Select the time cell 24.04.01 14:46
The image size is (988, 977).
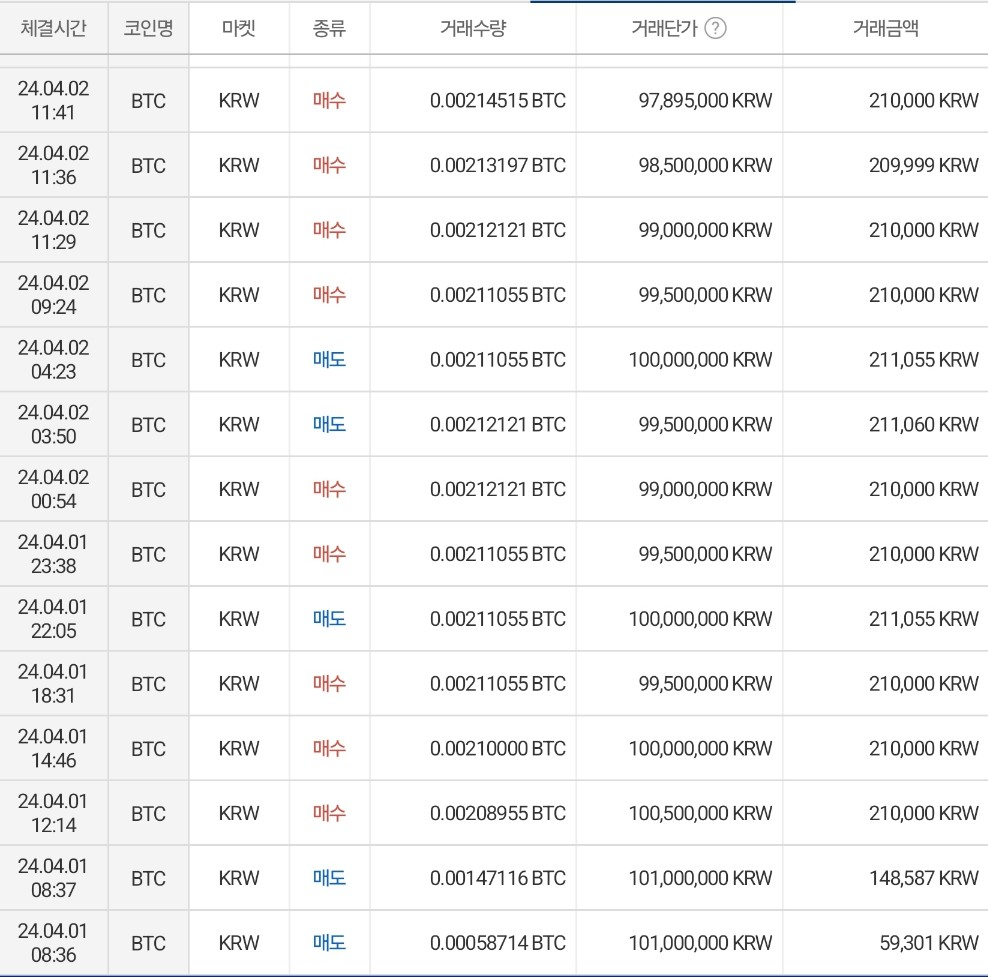[54, 749]
